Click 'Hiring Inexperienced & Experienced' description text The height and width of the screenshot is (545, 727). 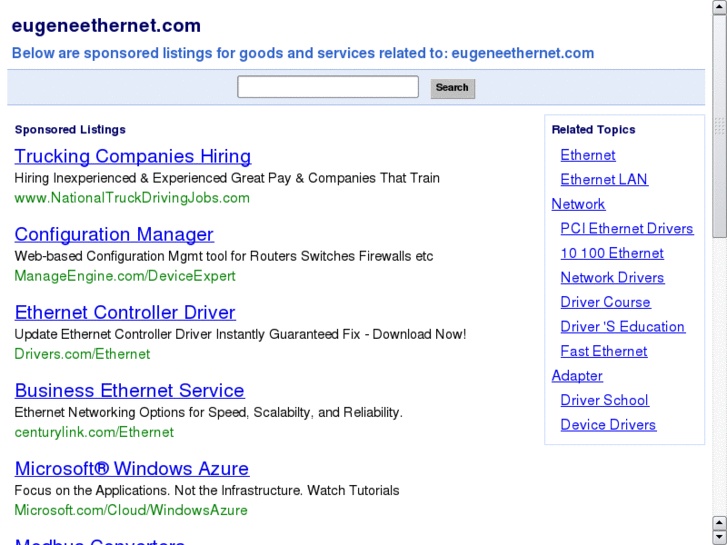click(x=227, y=178)
